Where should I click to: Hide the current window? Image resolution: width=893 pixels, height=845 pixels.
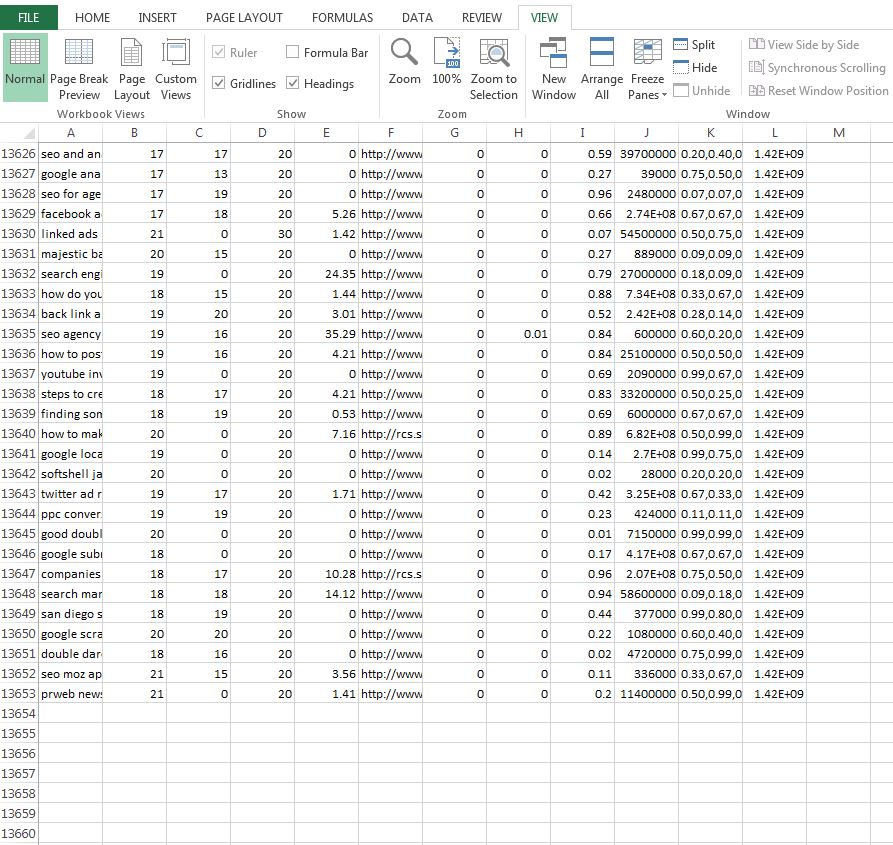695,68
